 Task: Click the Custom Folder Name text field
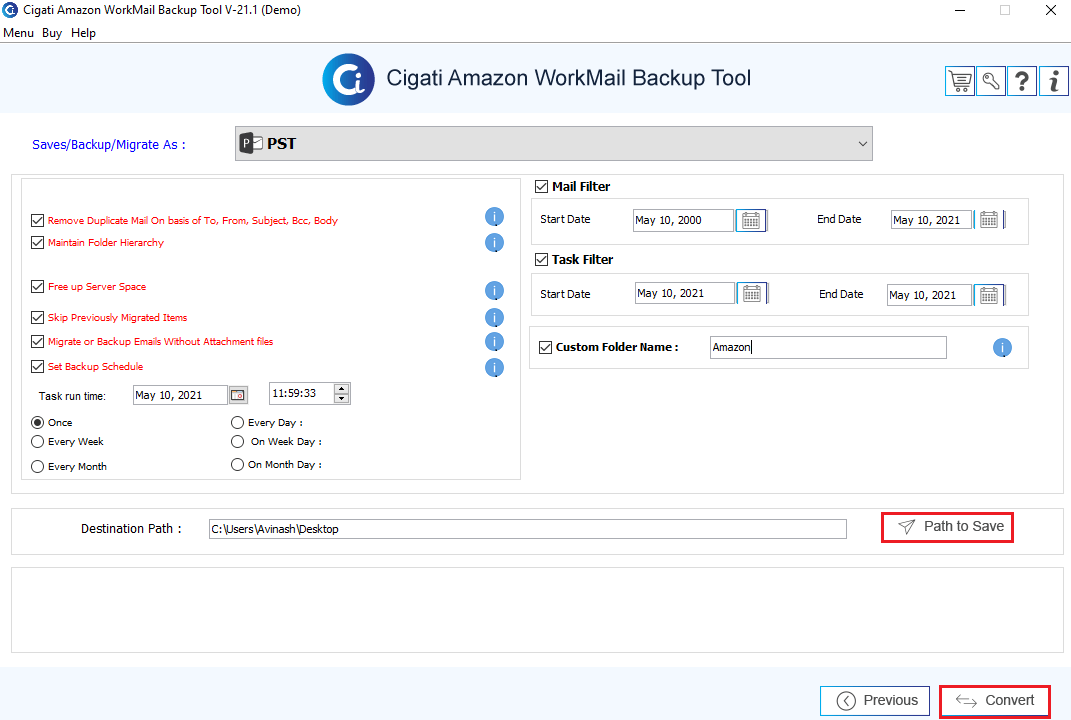tap(828, 347)
